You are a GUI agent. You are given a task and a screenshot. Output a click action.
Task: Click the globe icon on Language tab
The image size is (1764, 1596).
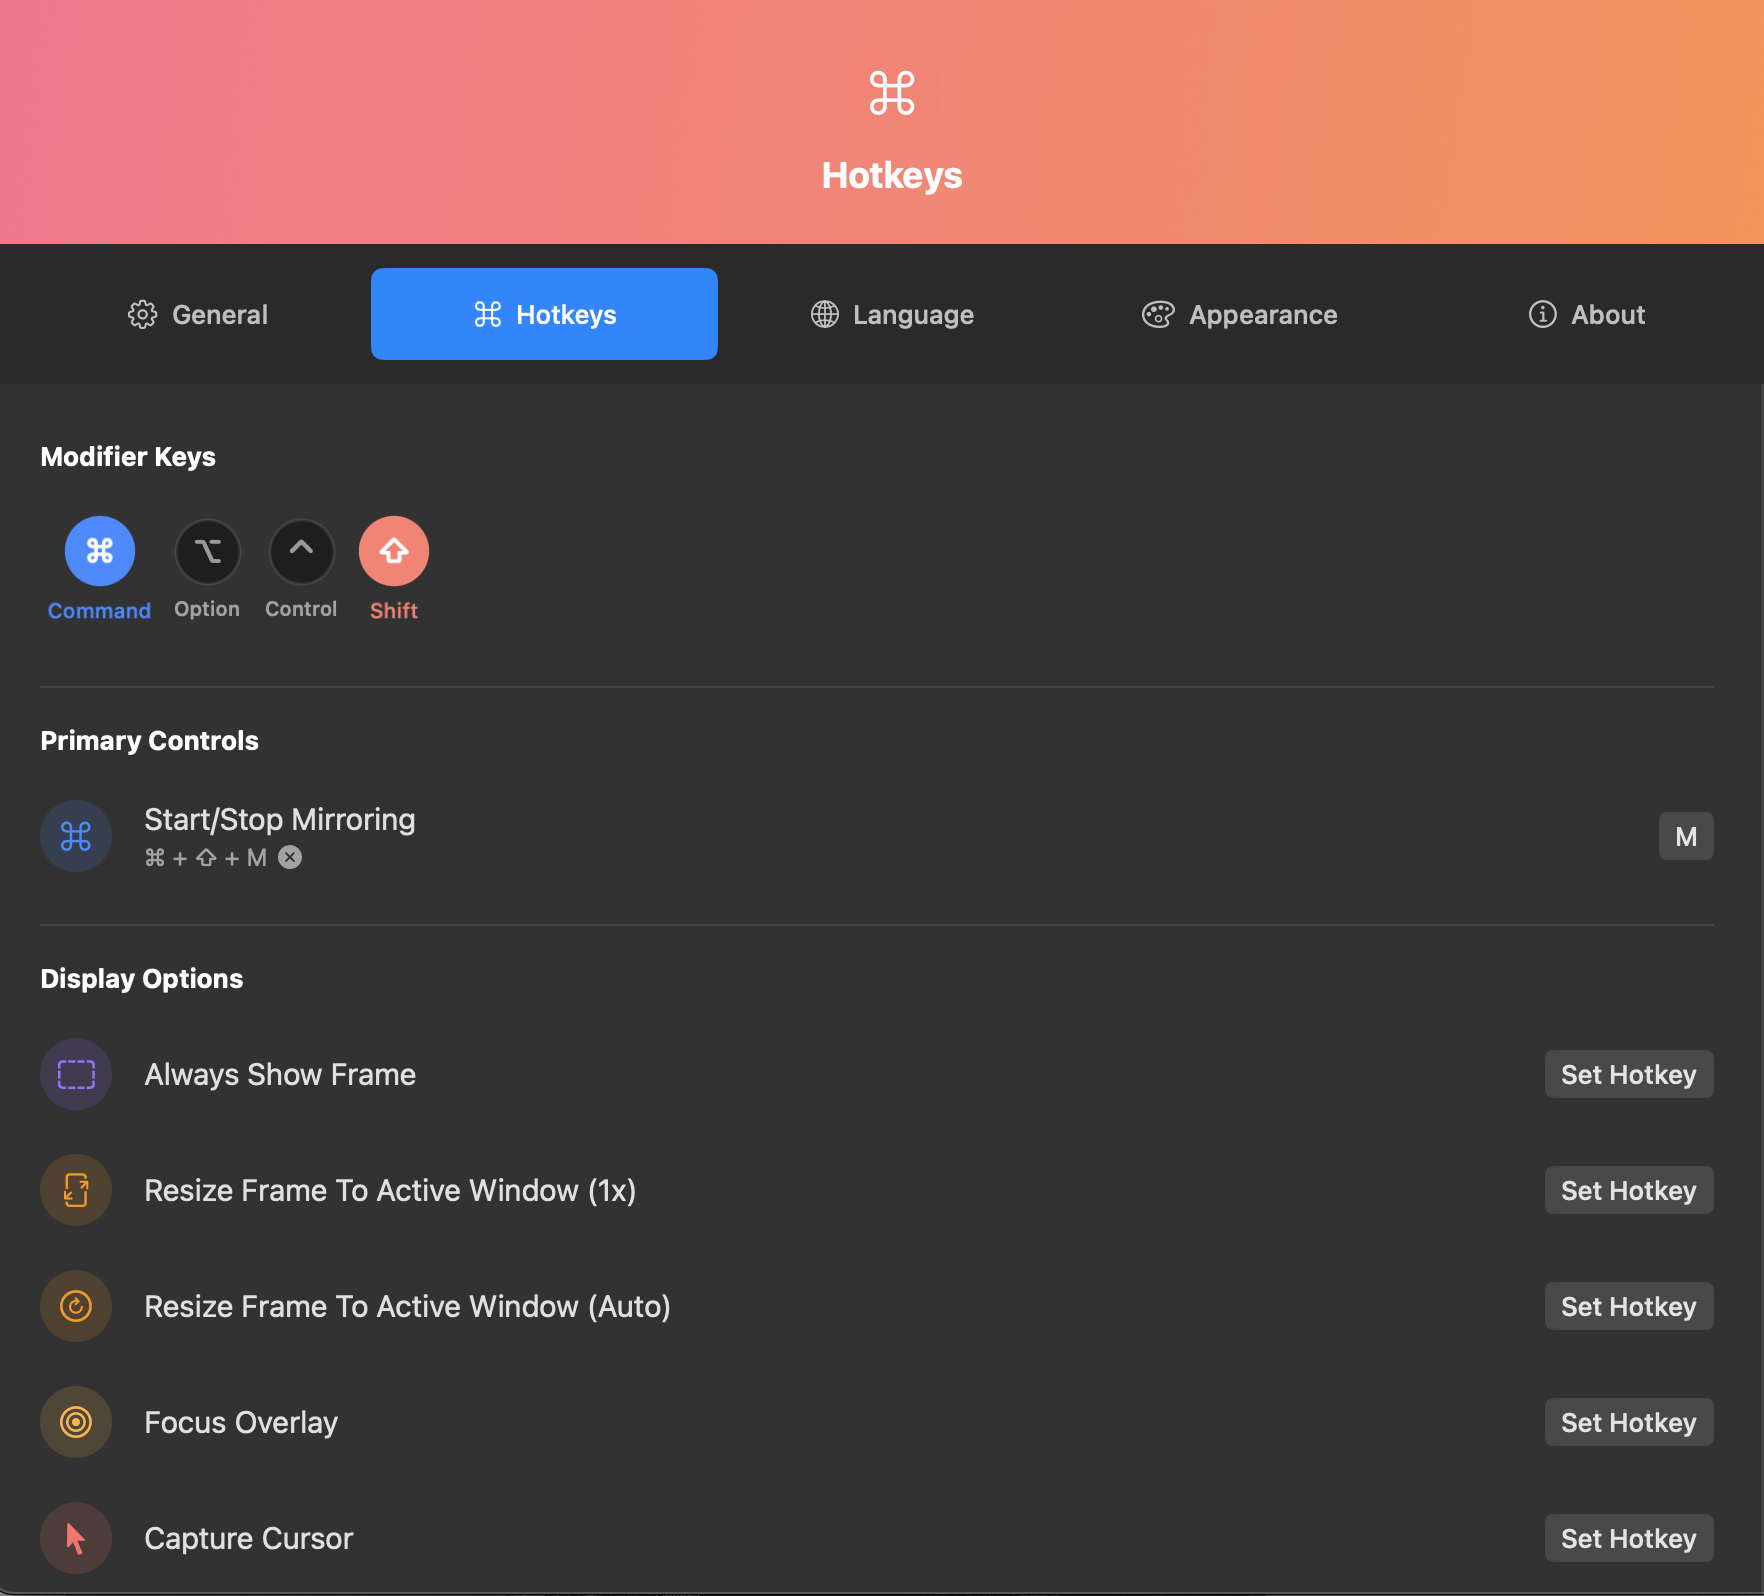(825, 314)
